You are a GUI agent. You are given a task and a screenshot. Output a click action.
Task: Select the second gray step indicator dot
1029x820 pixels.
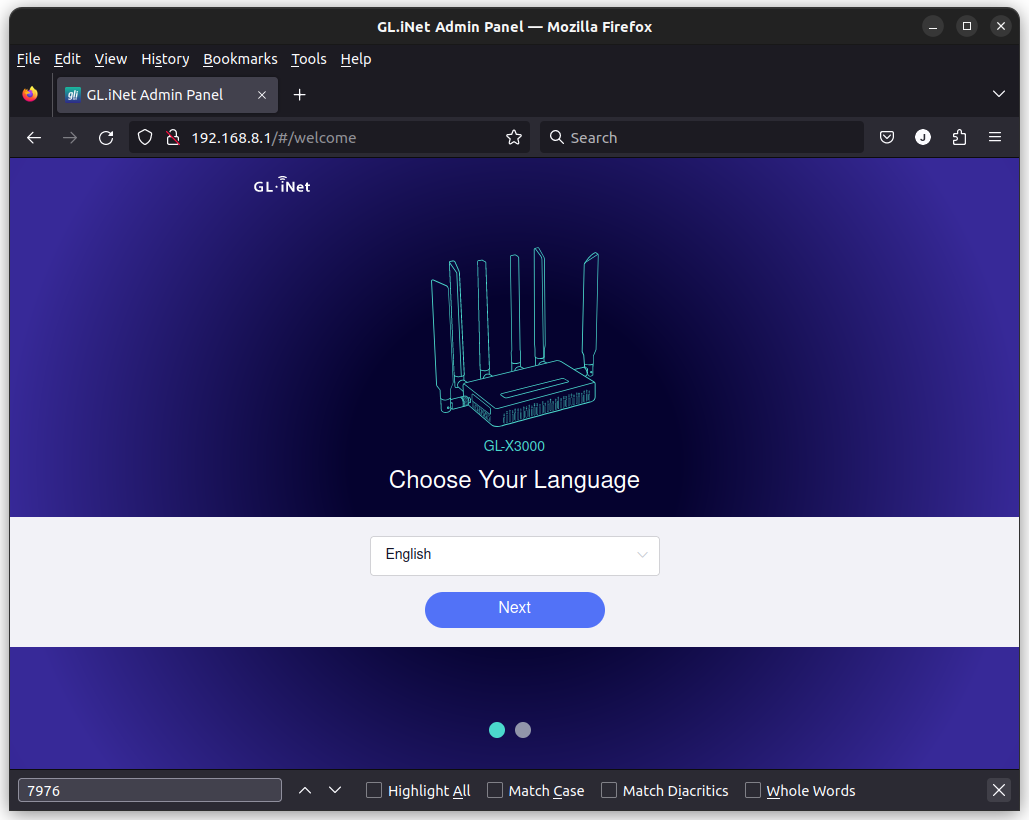522,729
